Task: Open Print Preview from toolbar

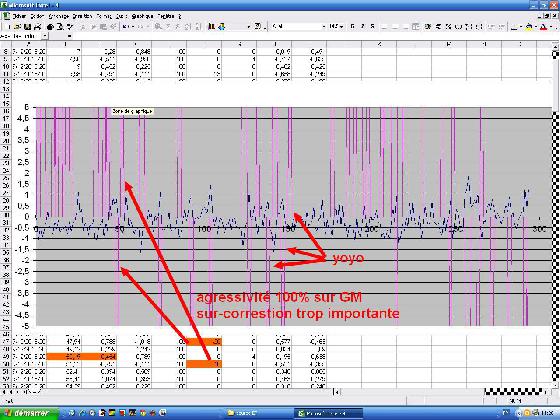Action: 60,26
